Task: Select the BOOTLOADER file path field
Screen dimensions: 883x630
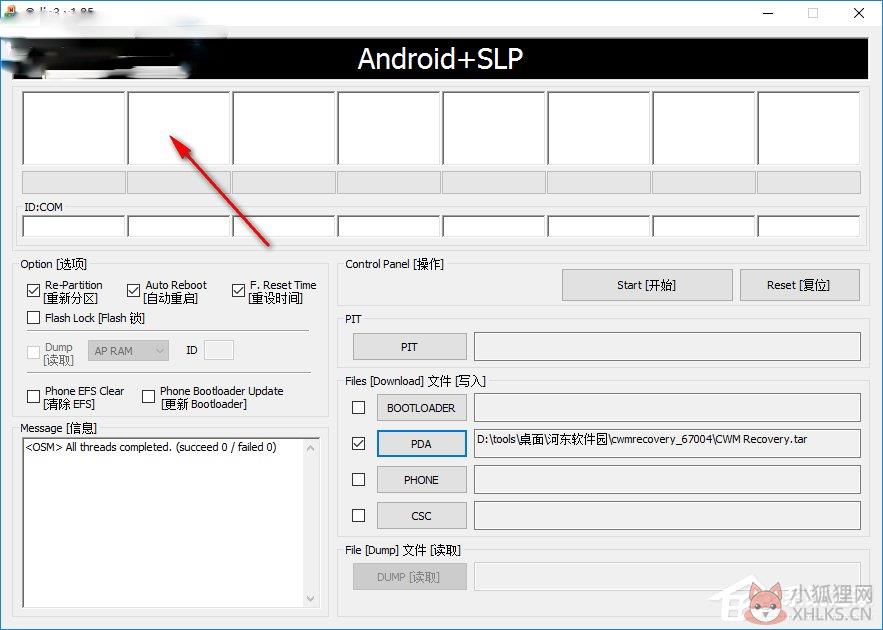Action: point(667,408)
